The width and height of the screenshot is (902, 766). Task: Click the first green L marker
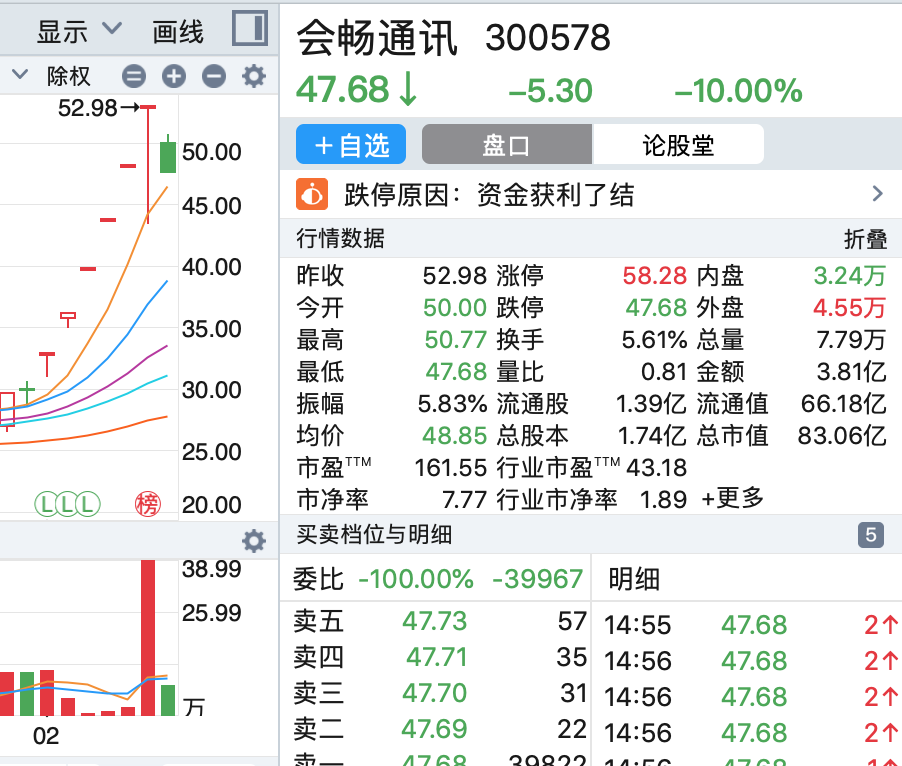tap(46, 504)
